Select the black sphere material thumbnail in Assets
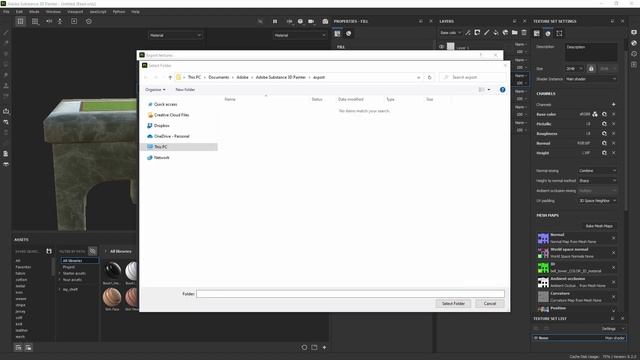Image resolution: width=640 pixels, height=360 pixels. (112, 270)
